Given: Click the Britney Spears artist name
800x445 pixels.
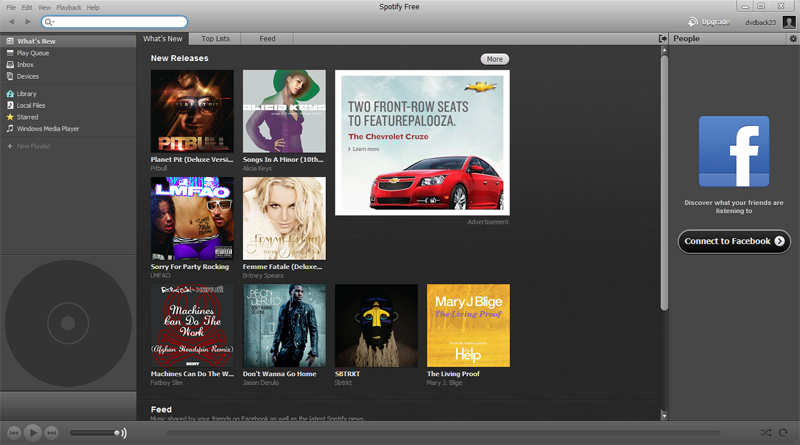Looking at the screenshot, I should tap(263, 276).
